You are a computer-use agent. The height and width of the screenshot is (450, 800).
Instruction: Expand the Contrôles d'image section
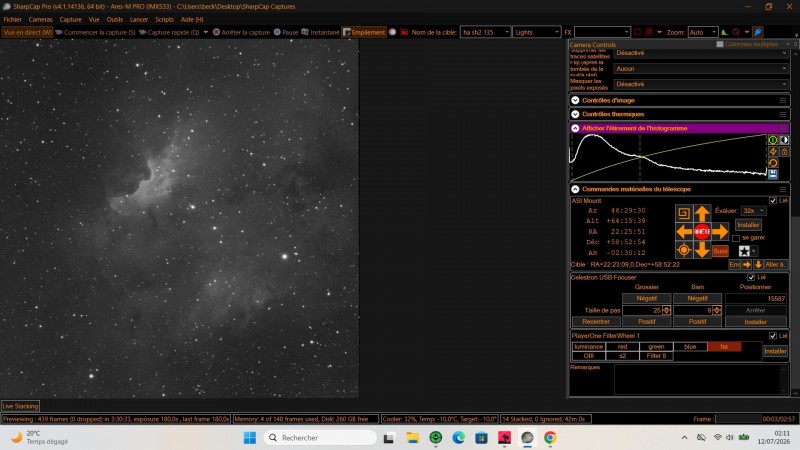[x=575, y=101]
